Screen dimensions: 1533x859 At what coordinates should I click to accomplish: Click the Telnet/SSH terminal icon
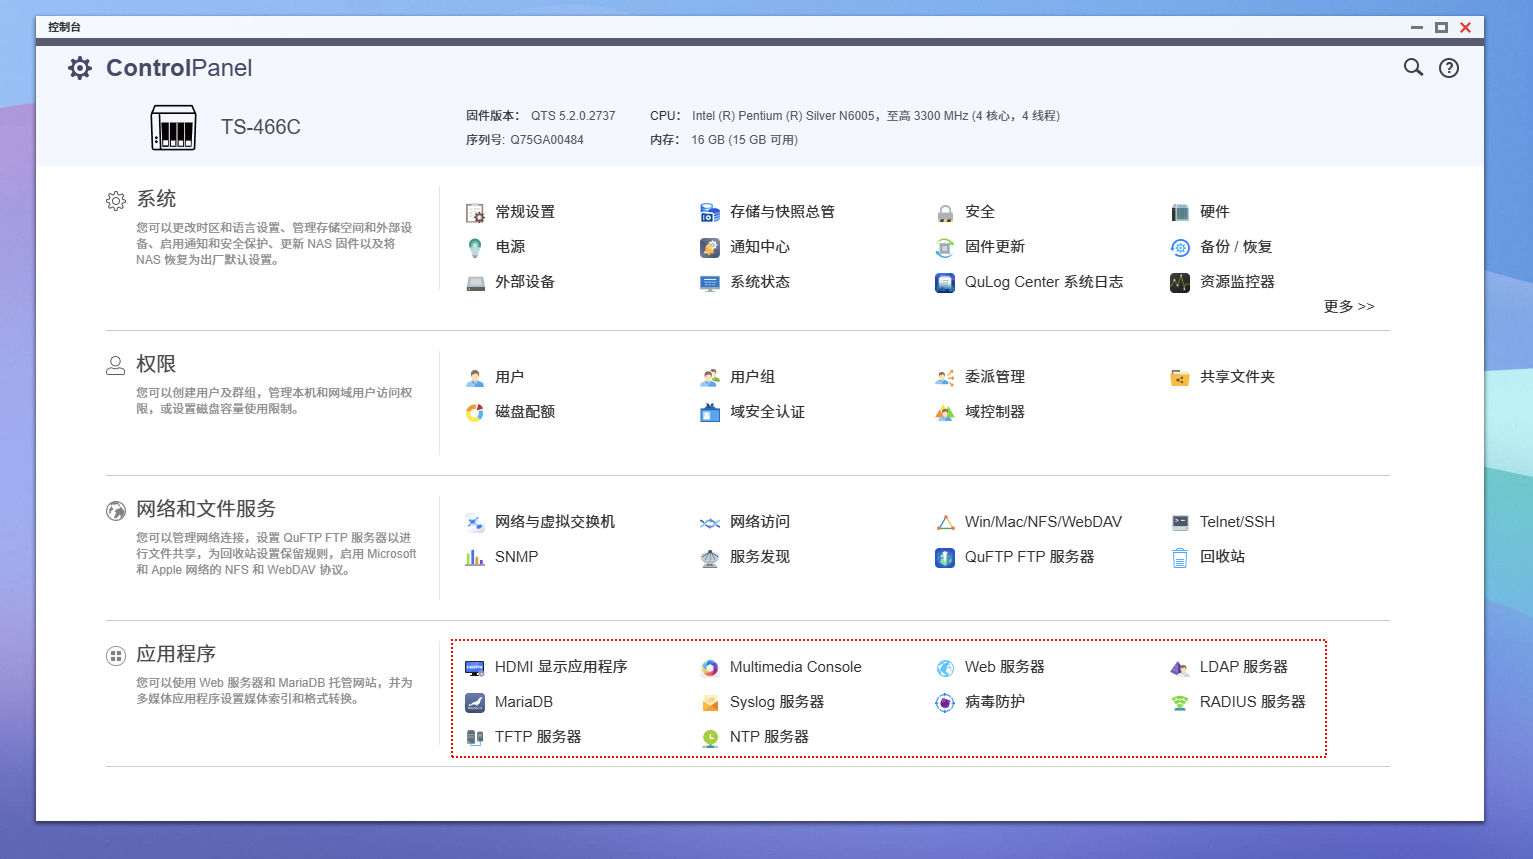pos(1180,522)
